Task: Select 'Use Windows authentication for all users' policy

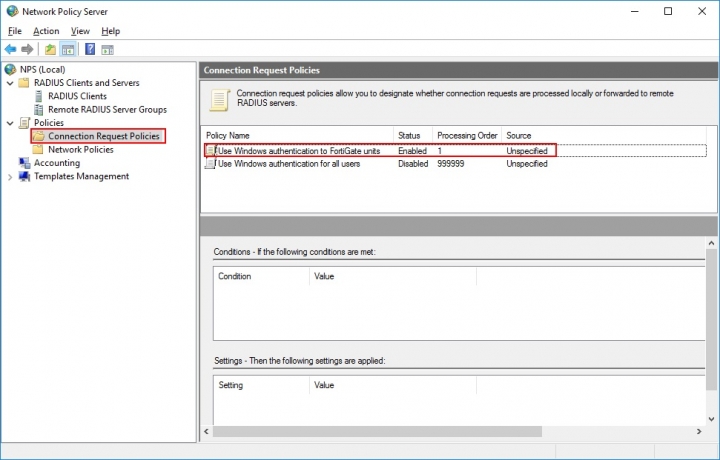Action: pyautogui.click(x=289, y=163)
